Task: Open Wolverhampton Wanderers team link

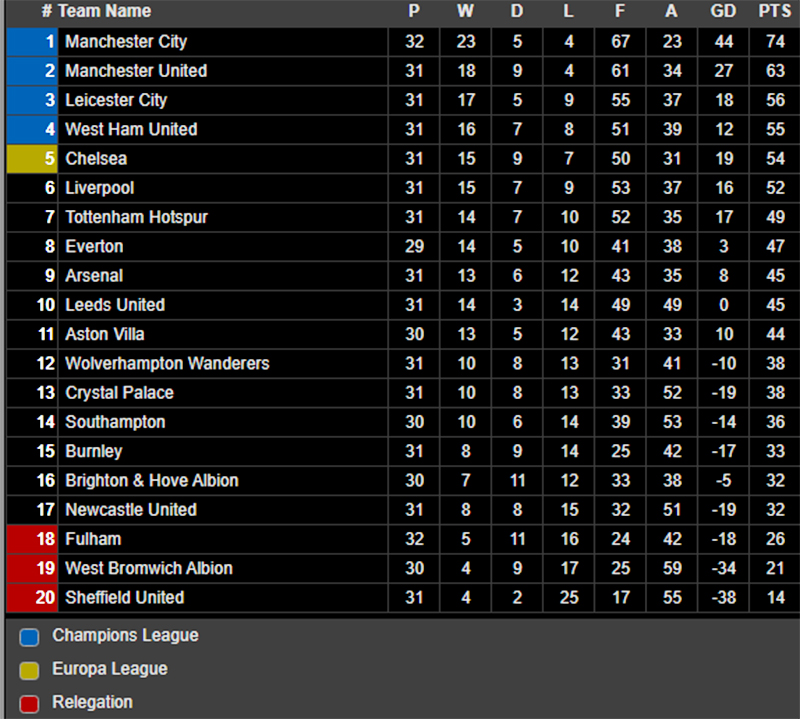Action: pyautogui.click(x=167, y=363)
